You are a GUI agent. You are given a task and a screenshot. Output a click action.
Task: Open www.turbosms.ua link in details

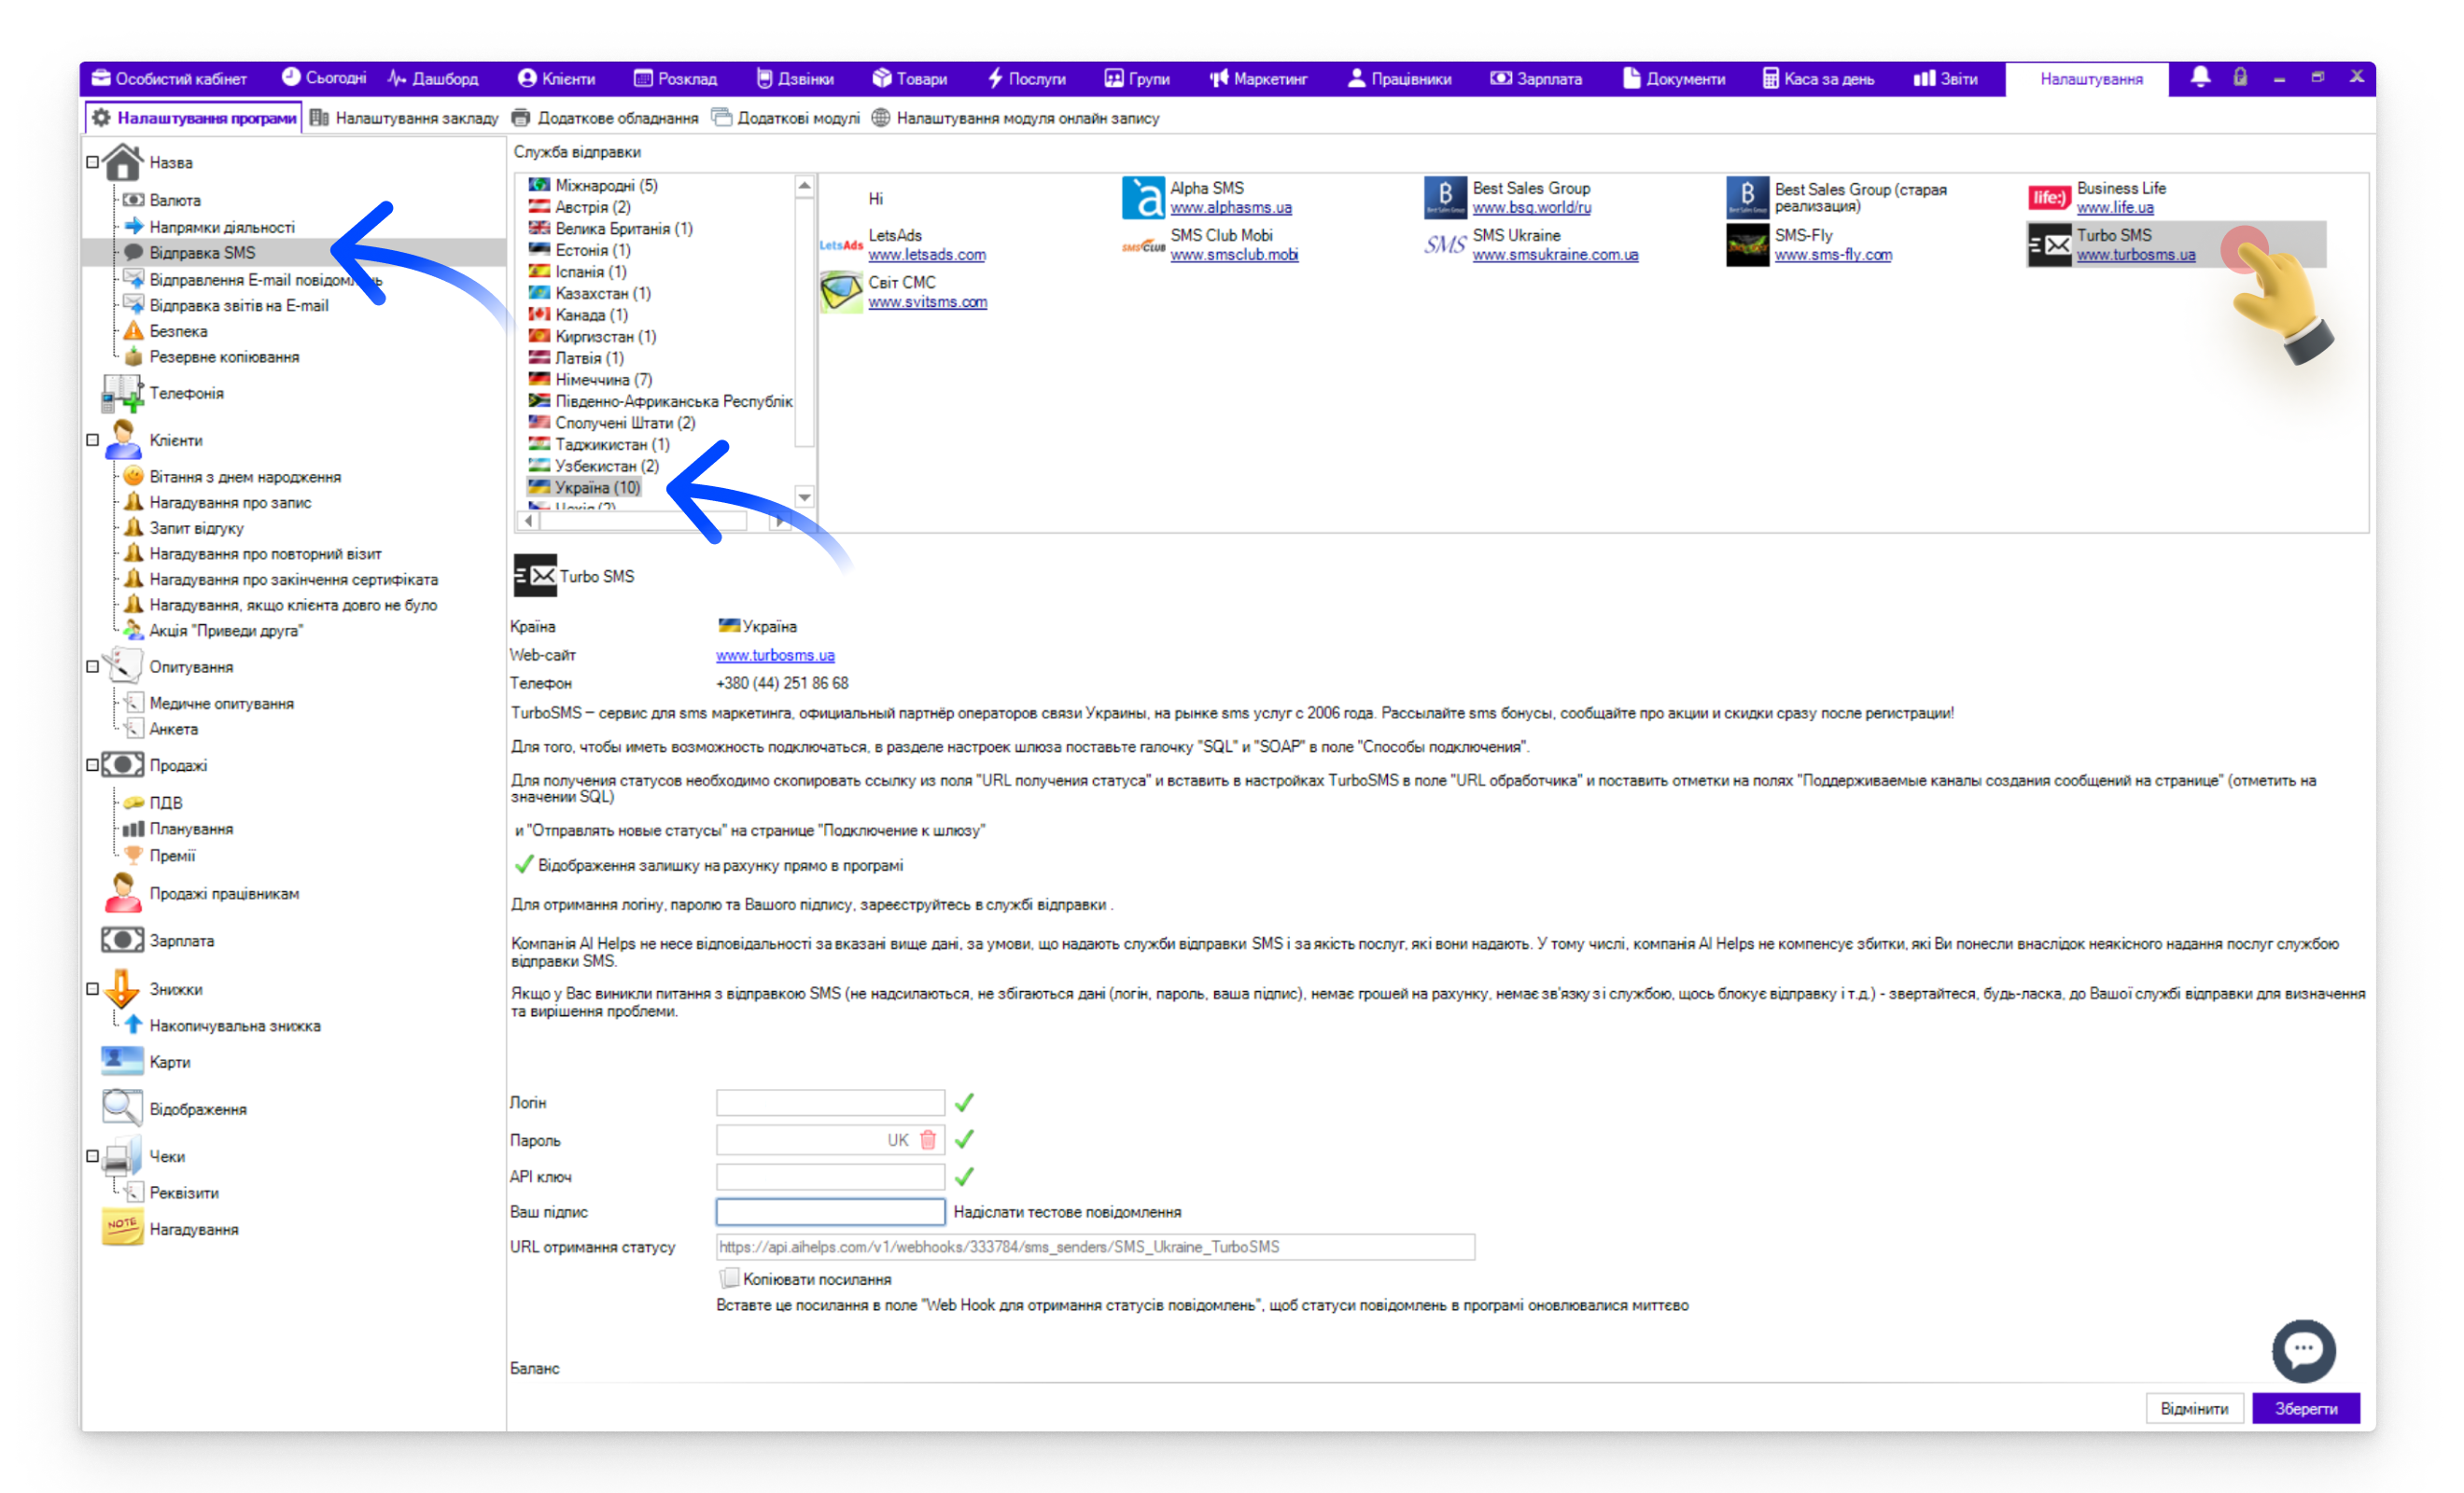(x=775, y=655)
